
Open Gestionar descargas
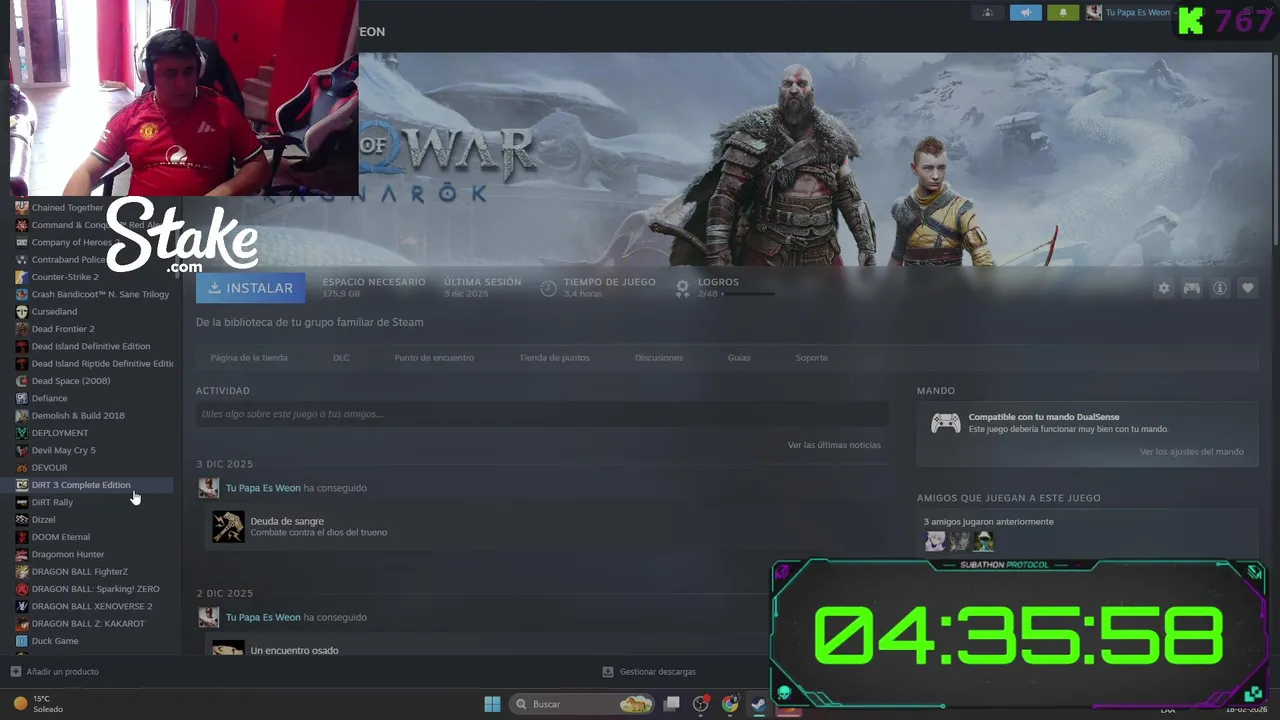(x=657, y=672)
